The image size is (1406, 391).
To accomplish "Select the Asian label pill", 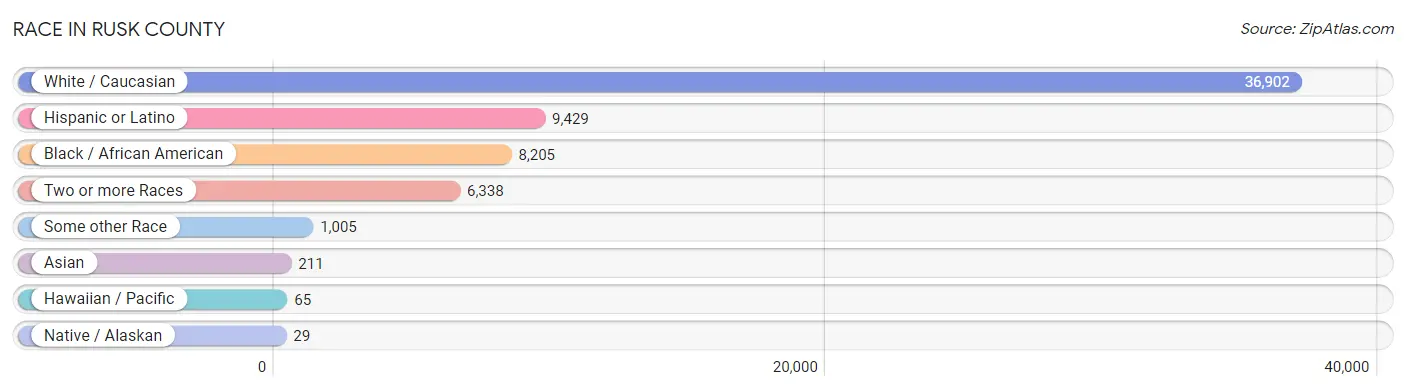I will [x=64, y=263].
